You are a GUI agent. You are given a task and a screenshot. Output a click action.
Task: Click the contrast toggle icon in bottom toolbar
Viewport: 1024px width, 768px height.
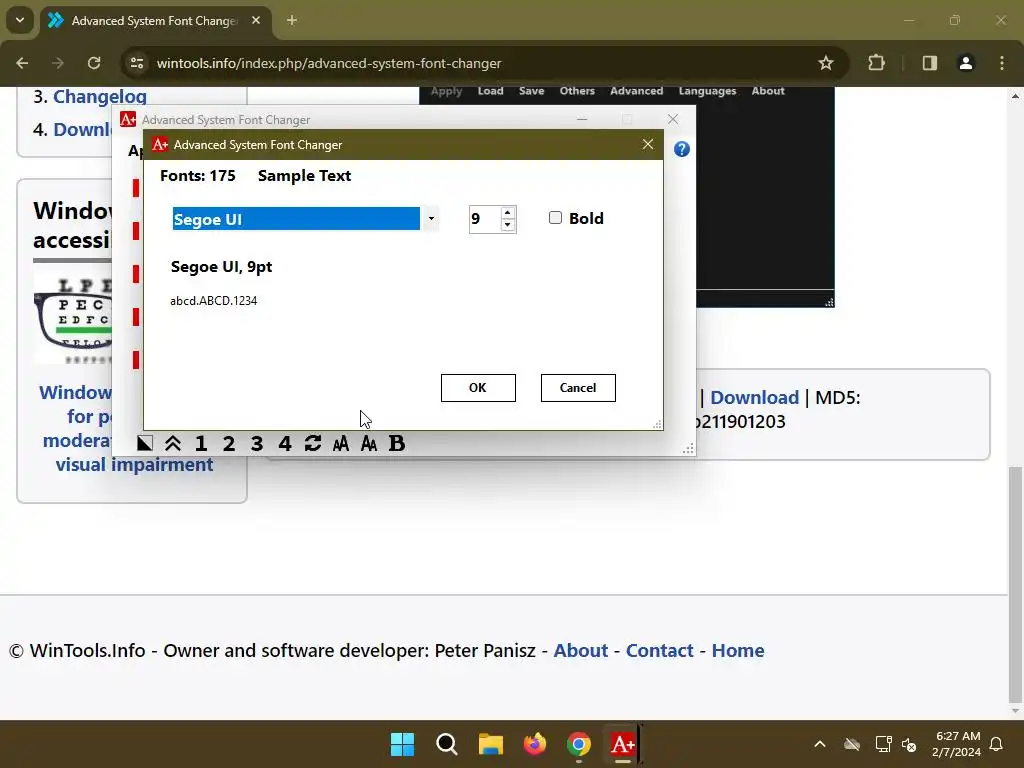tap(145, 443)
